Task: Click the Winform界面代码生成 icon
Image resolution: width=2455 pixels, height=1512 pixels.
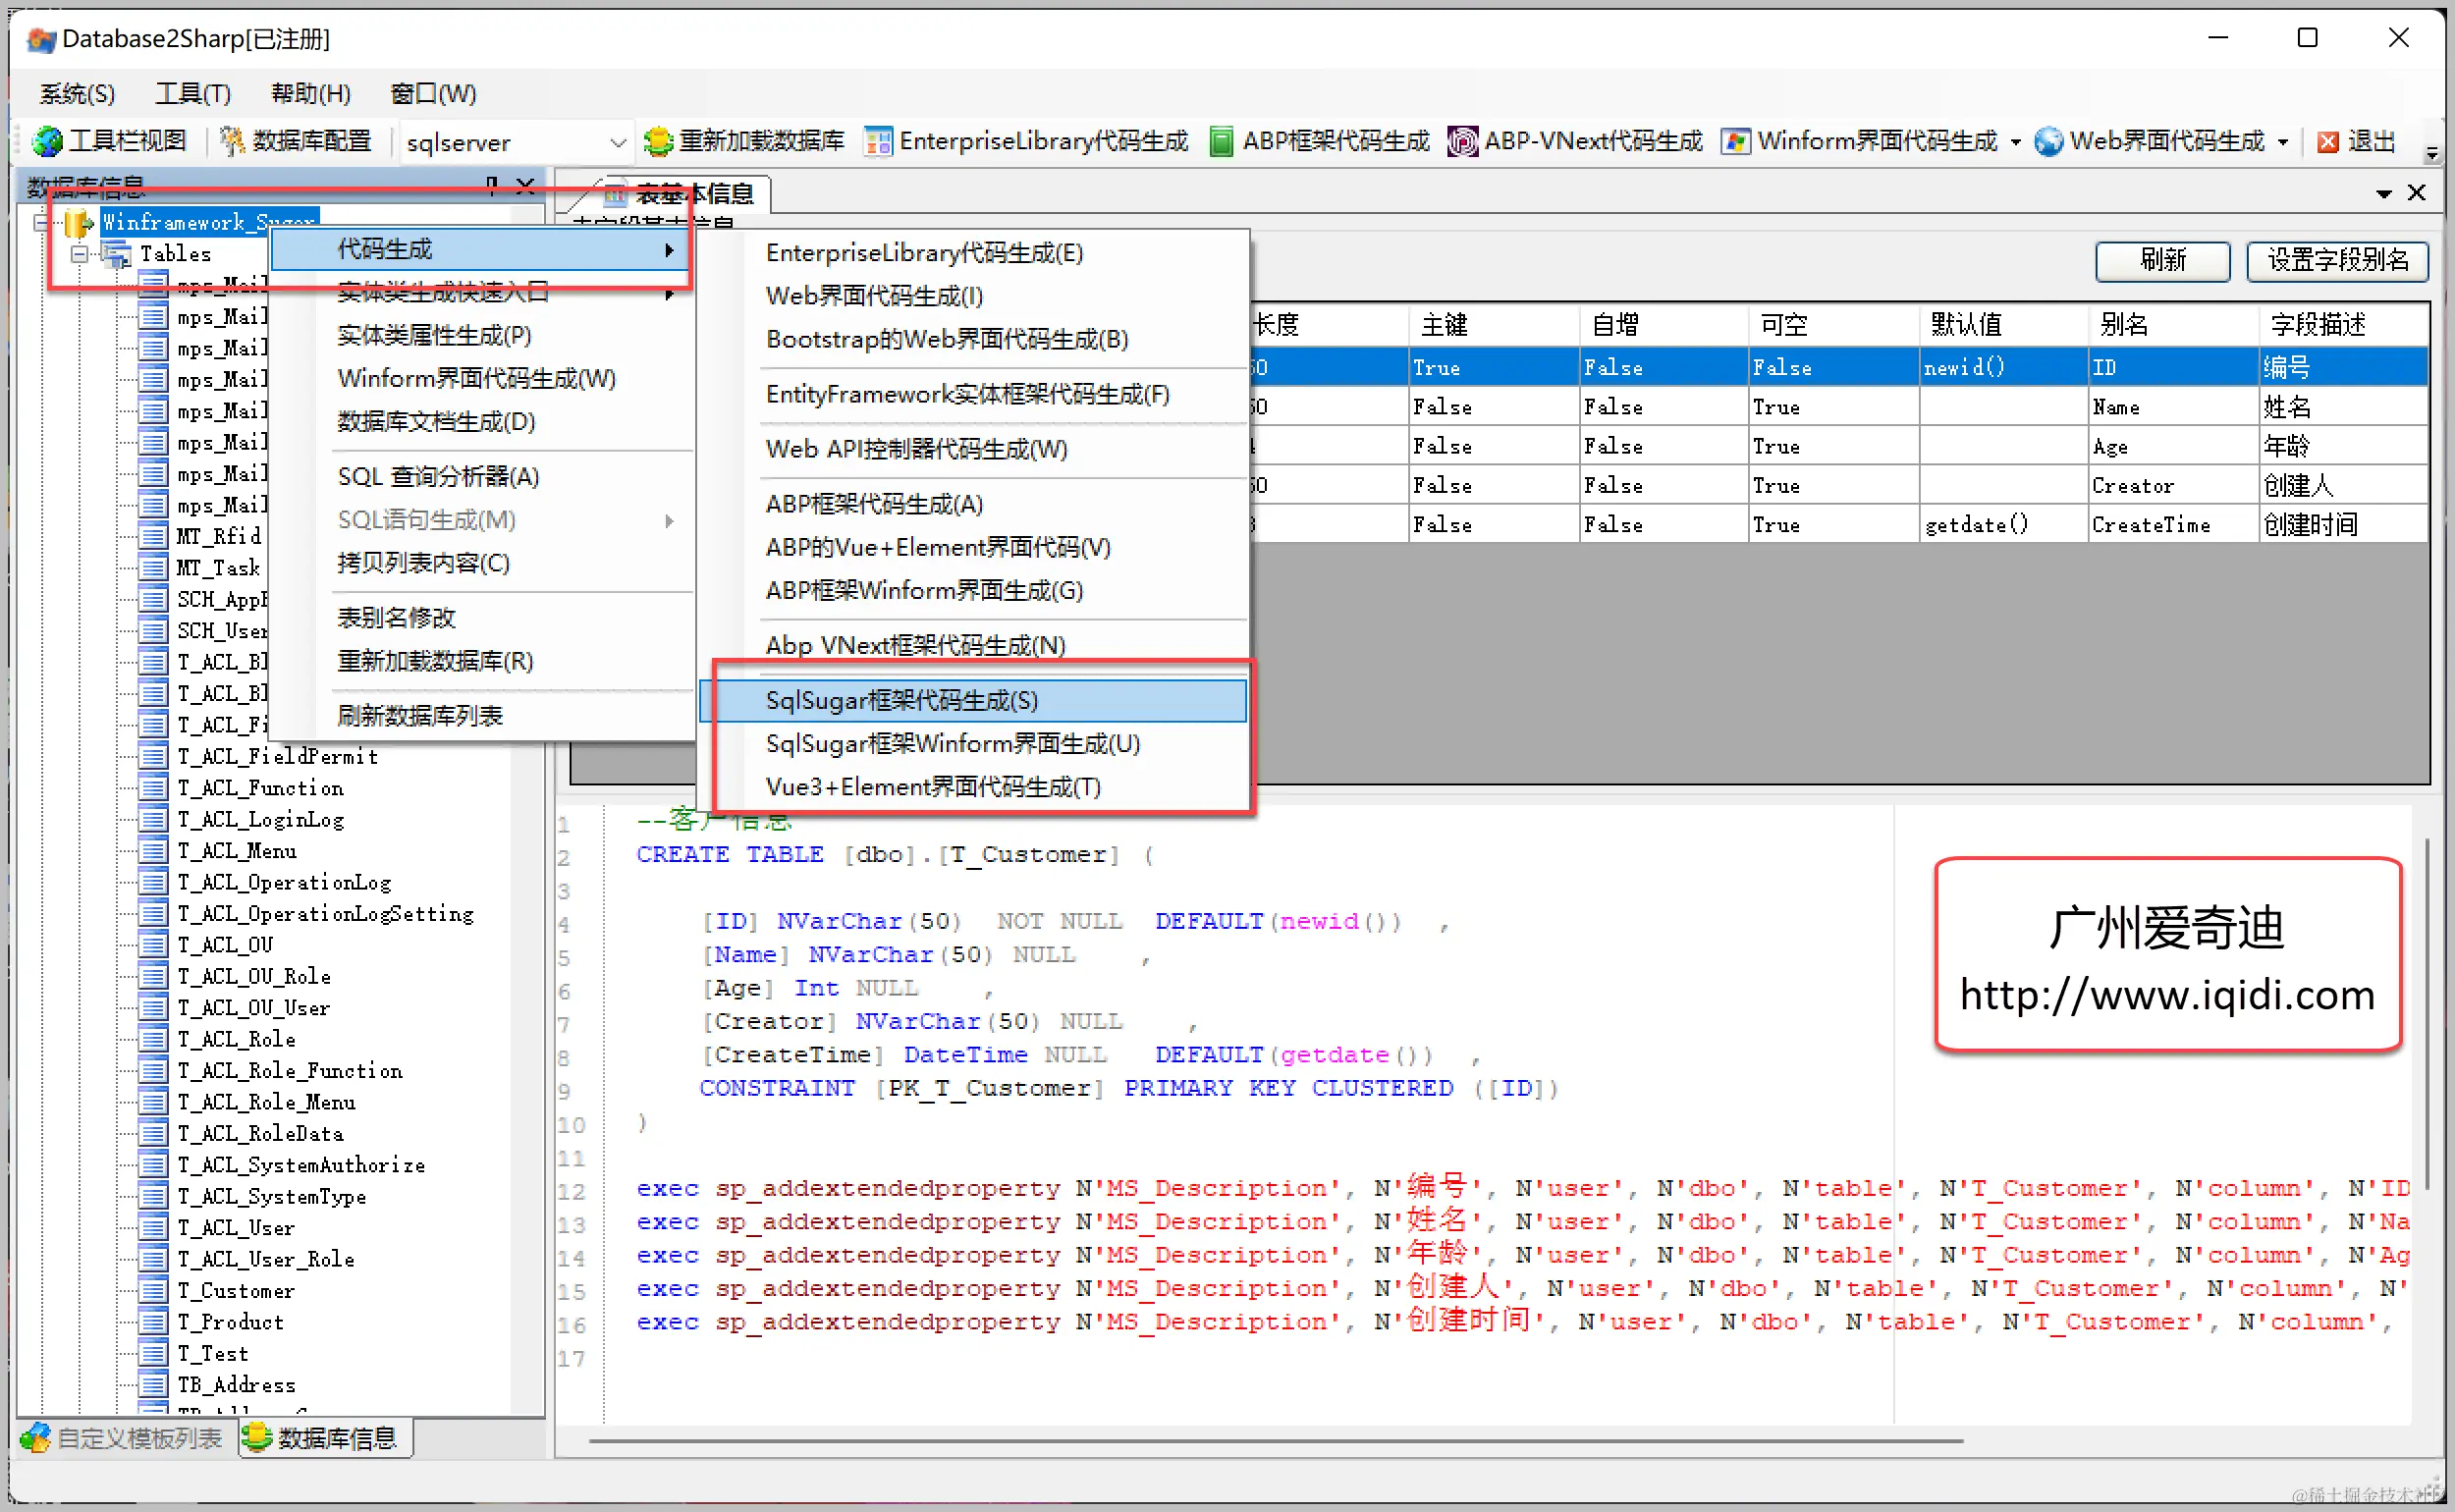Action: click(x=1735, y=142)
